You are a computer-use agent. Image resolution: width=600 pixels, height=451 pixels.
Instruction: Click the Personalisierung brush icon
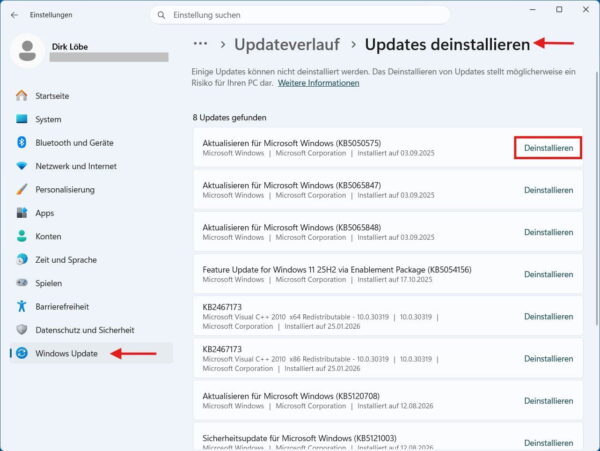[x=22, y=189]
